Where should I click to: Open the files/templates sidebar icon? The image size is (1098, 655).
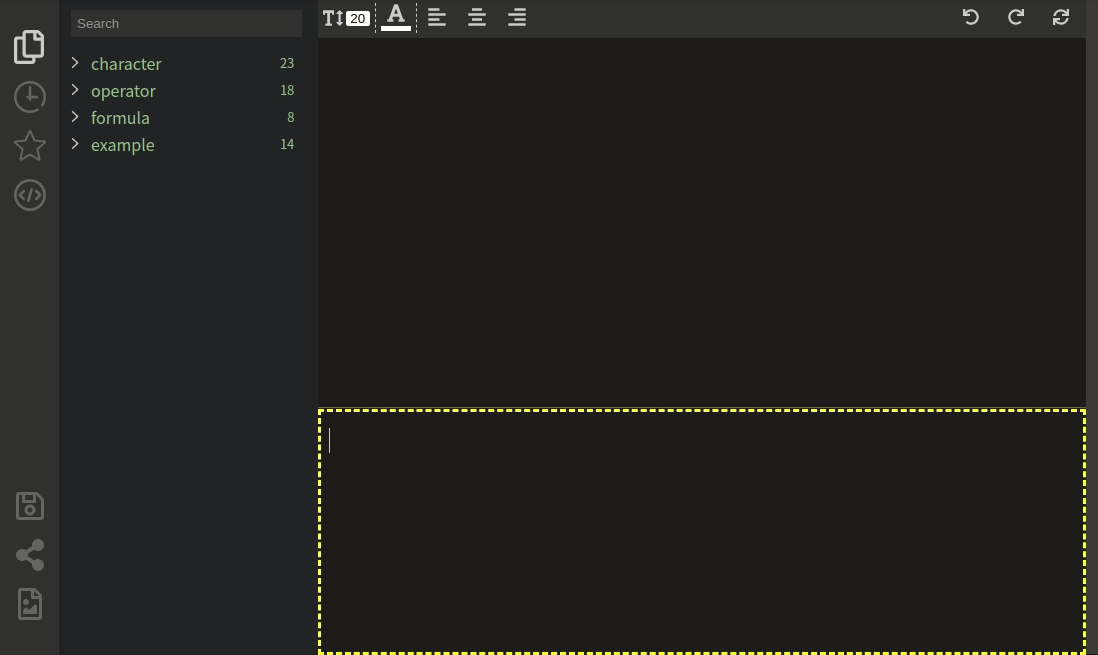click(30, 47)
